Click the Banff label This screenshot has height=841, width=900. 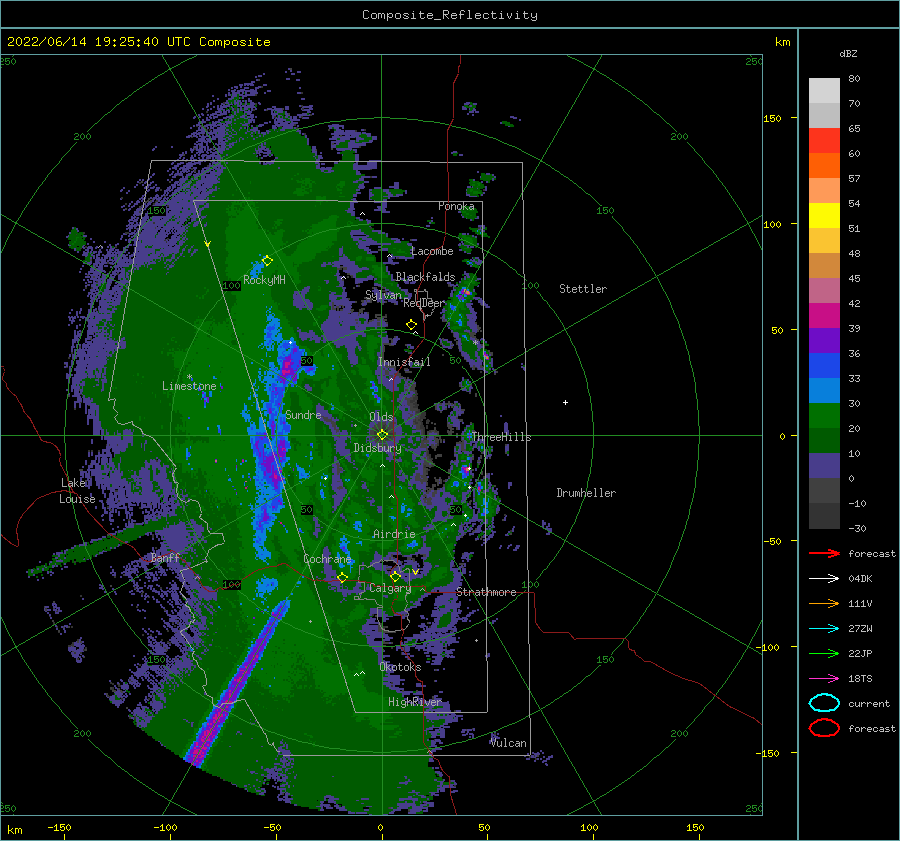[x=165, y=558]
